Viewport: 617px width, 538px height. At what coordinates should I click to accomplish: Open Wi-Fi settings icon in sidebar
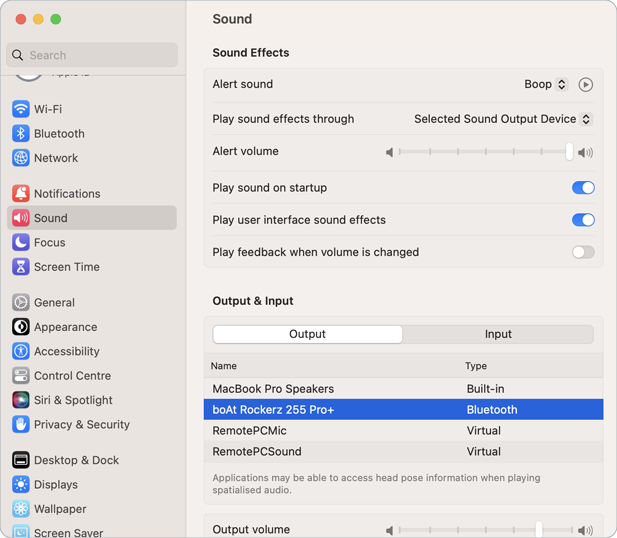tap(21, 109)
